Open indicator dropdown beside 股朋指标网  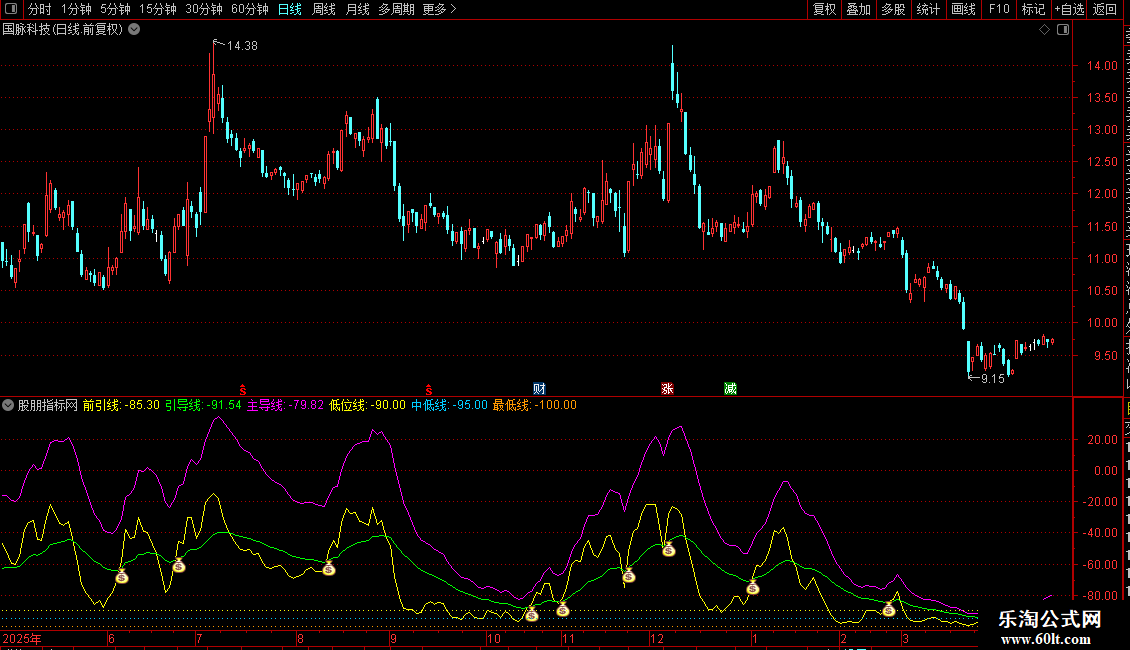(8, 405)
